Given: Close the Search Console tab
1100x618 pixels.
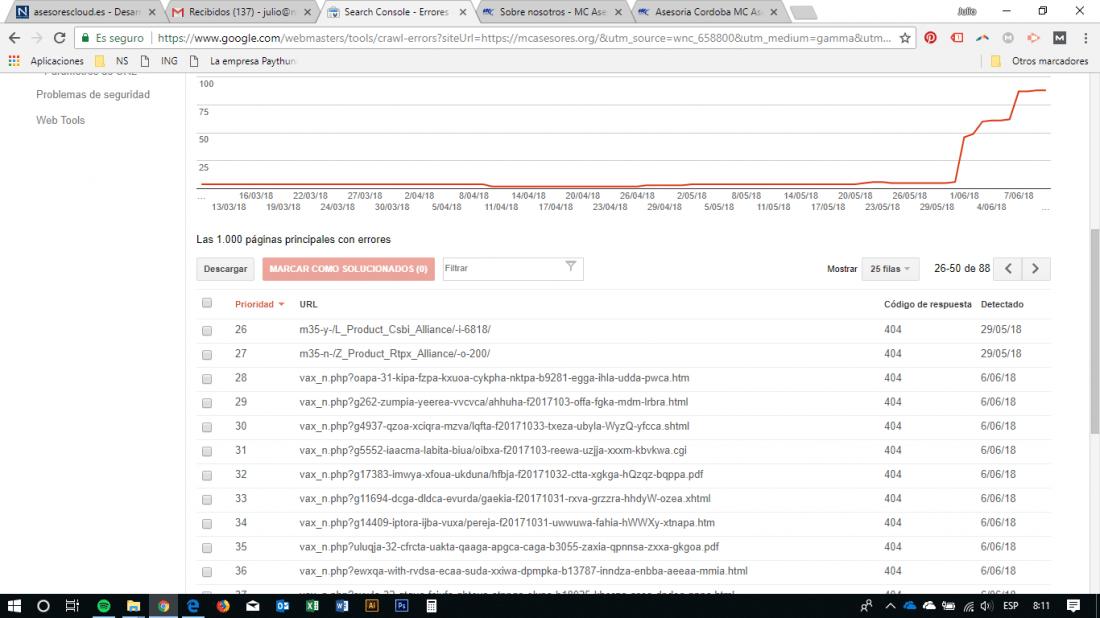Looking at the screenshot, I should [x=462, y=12].
